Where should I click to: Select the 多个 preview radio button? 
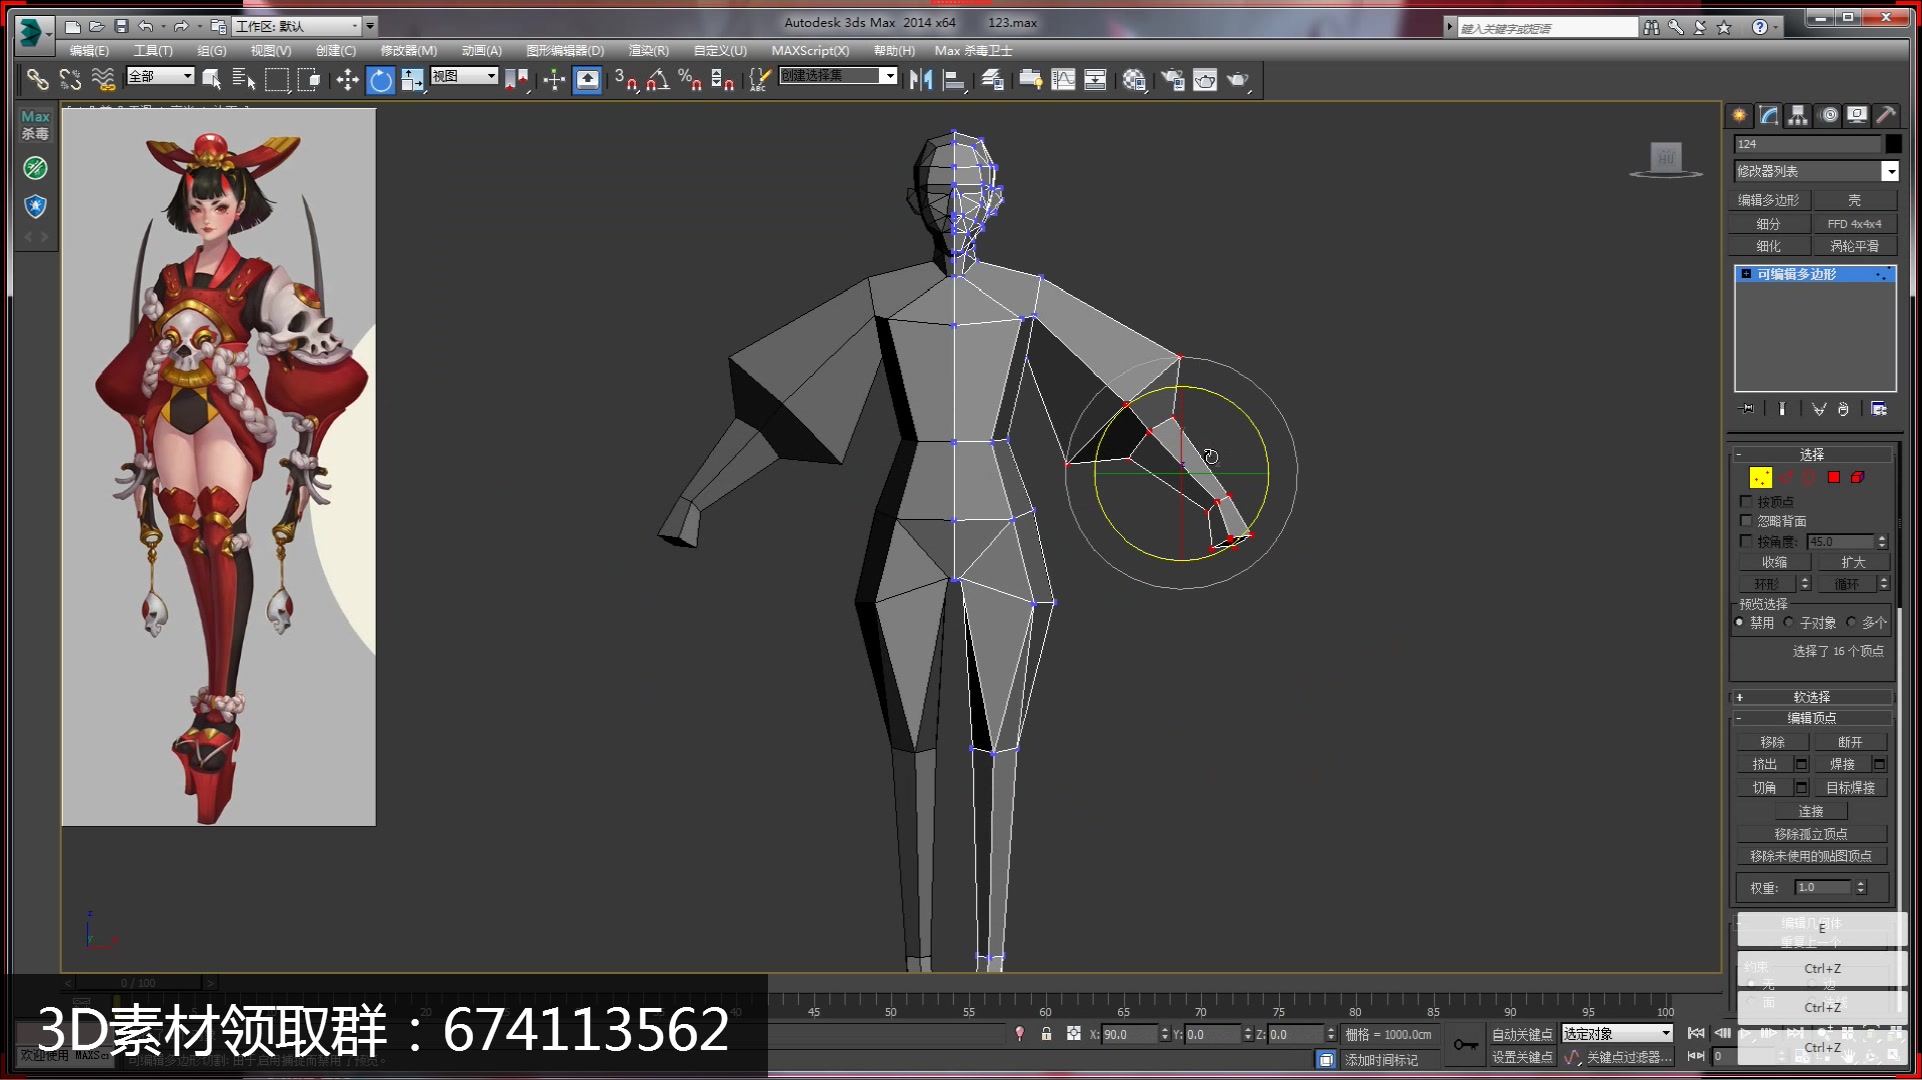click(x=1851, y=622)
